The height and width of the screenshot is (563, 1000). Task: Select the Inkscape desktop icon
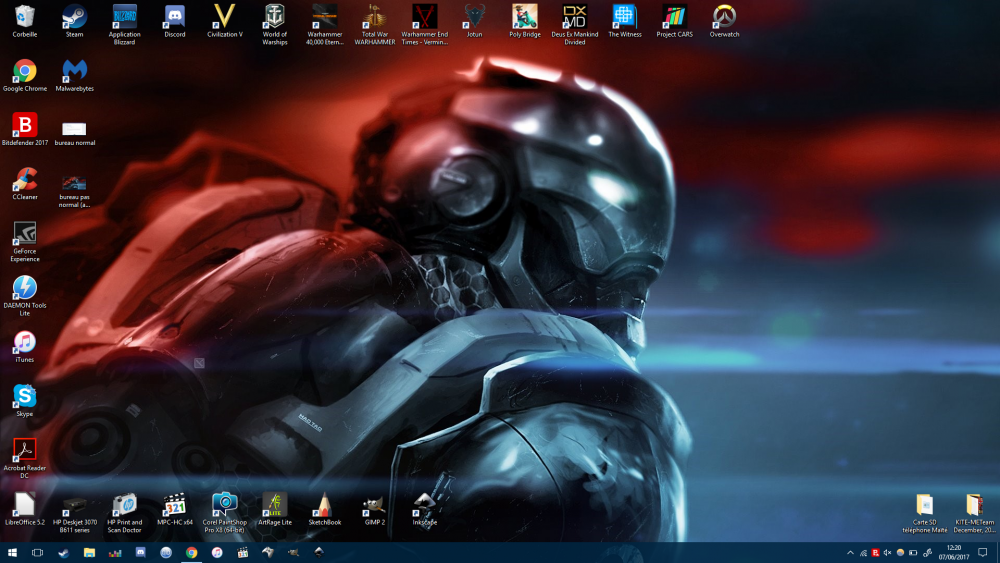424,505
